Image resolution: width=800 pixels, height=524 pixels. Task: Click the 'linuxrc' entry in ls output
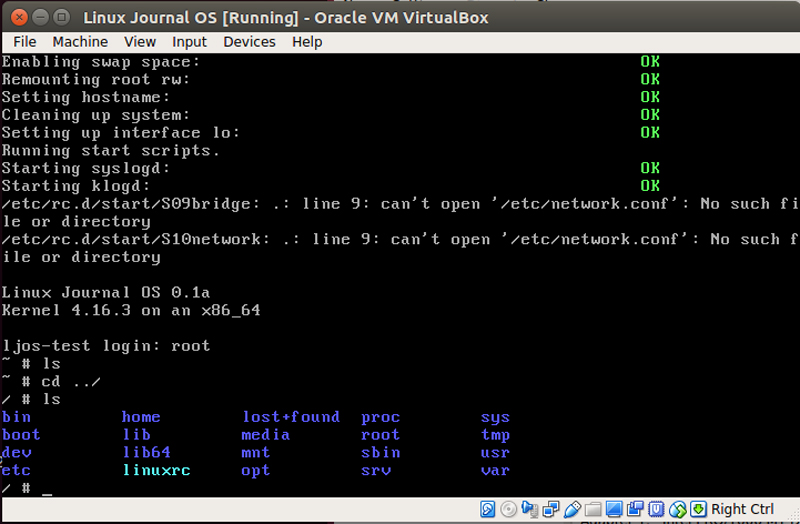(157, 470)
